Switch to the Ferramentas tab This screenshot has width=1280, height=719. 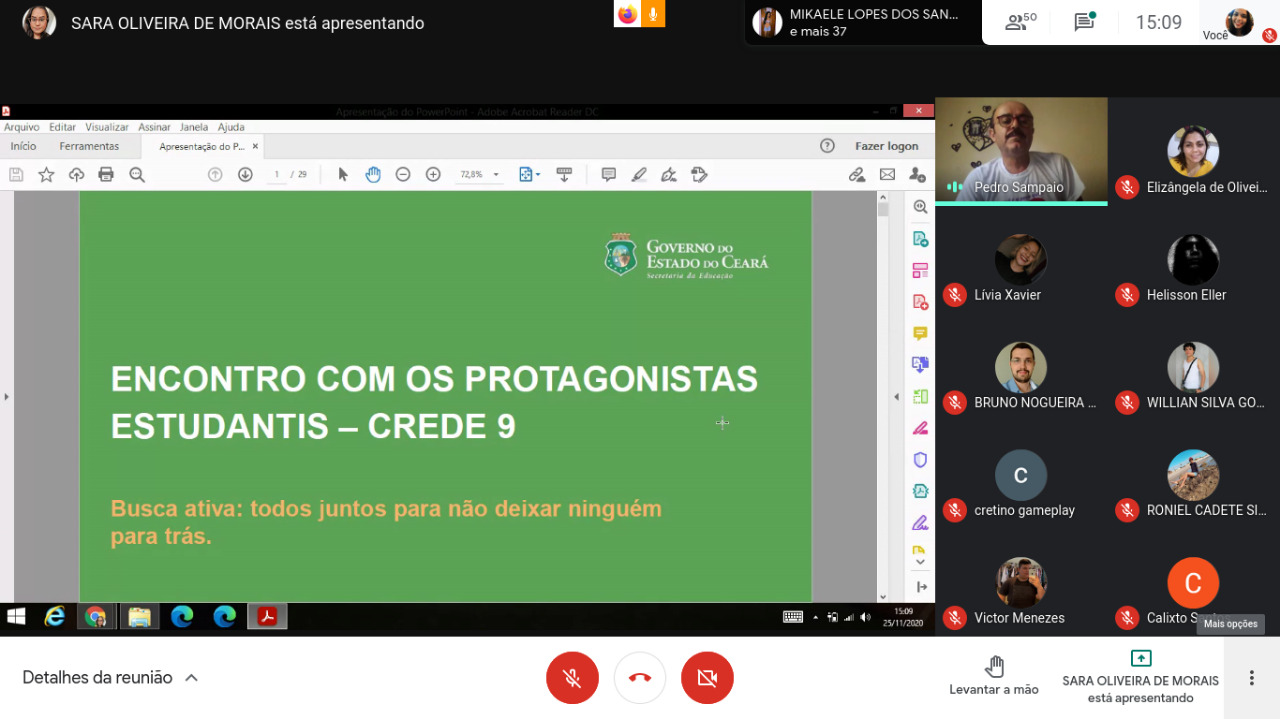coord(89,146)
